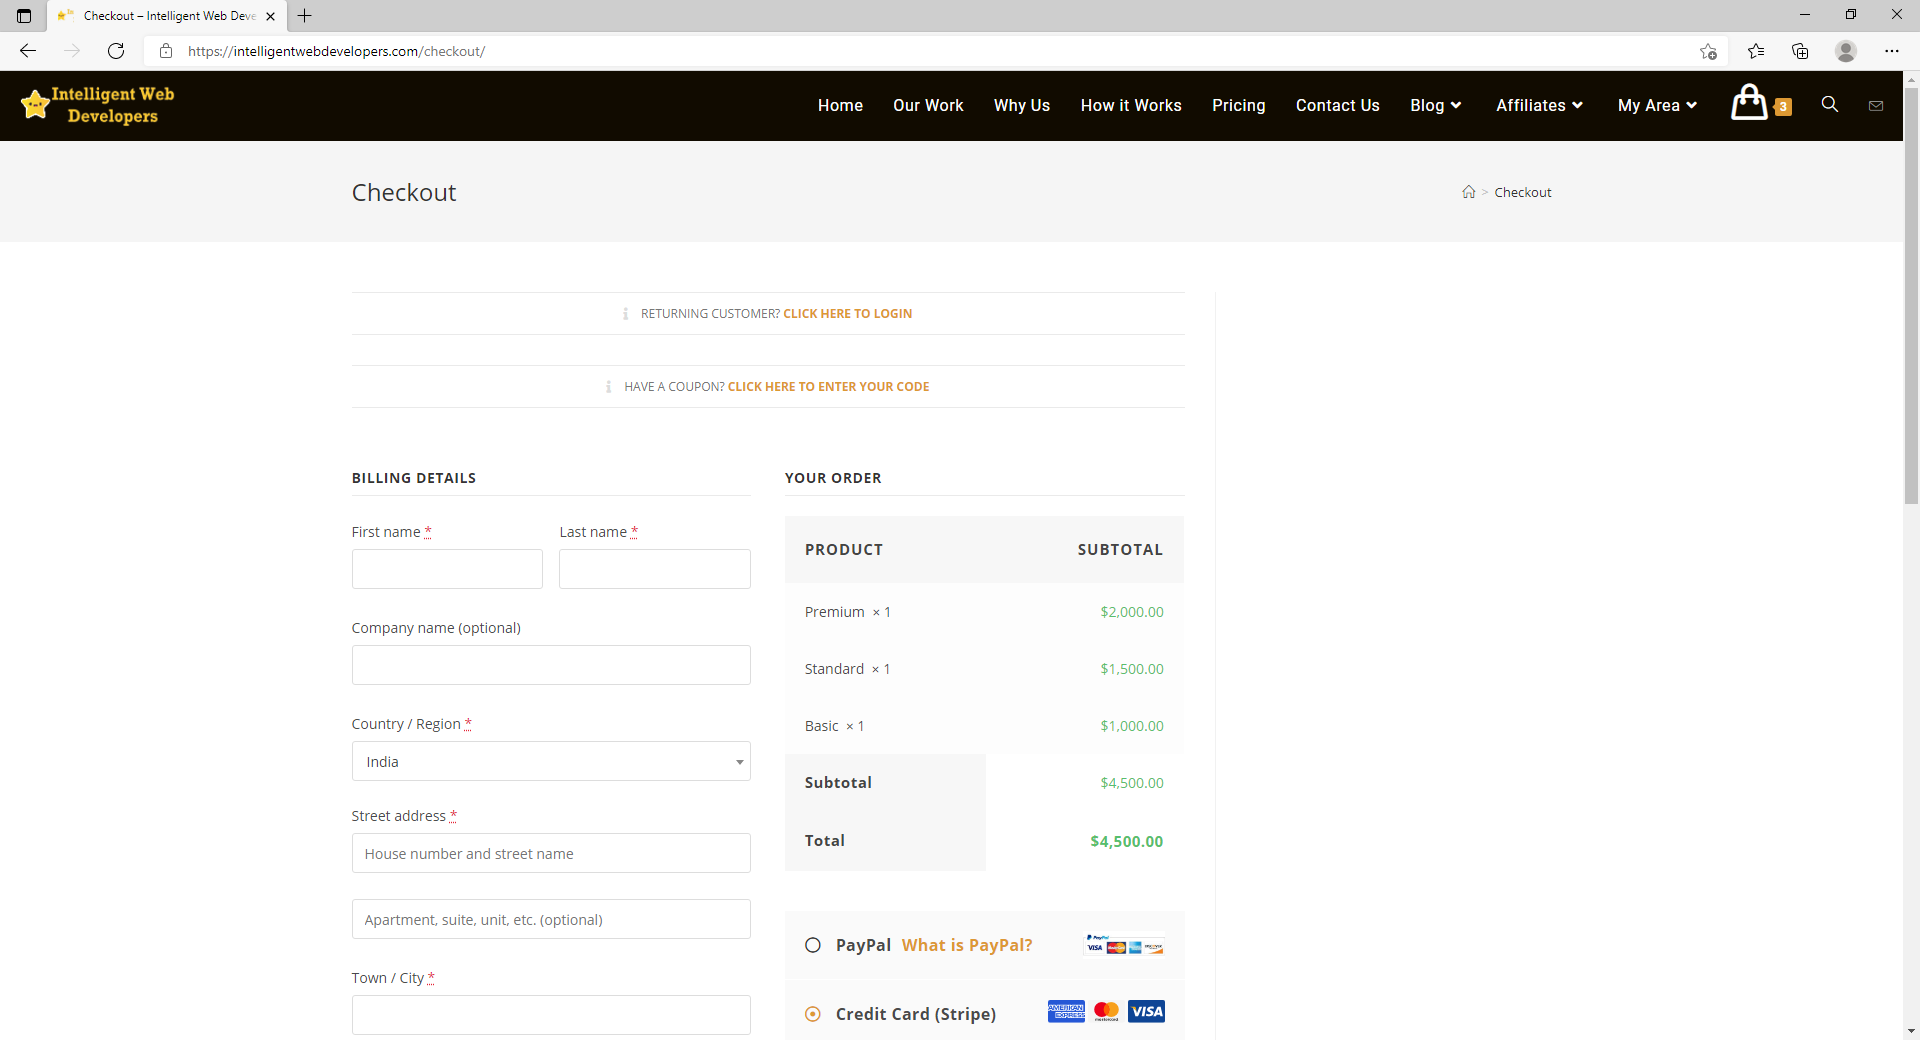
Task: Click the First name input field
Action: pyautogui.click(x=446, y=568)
